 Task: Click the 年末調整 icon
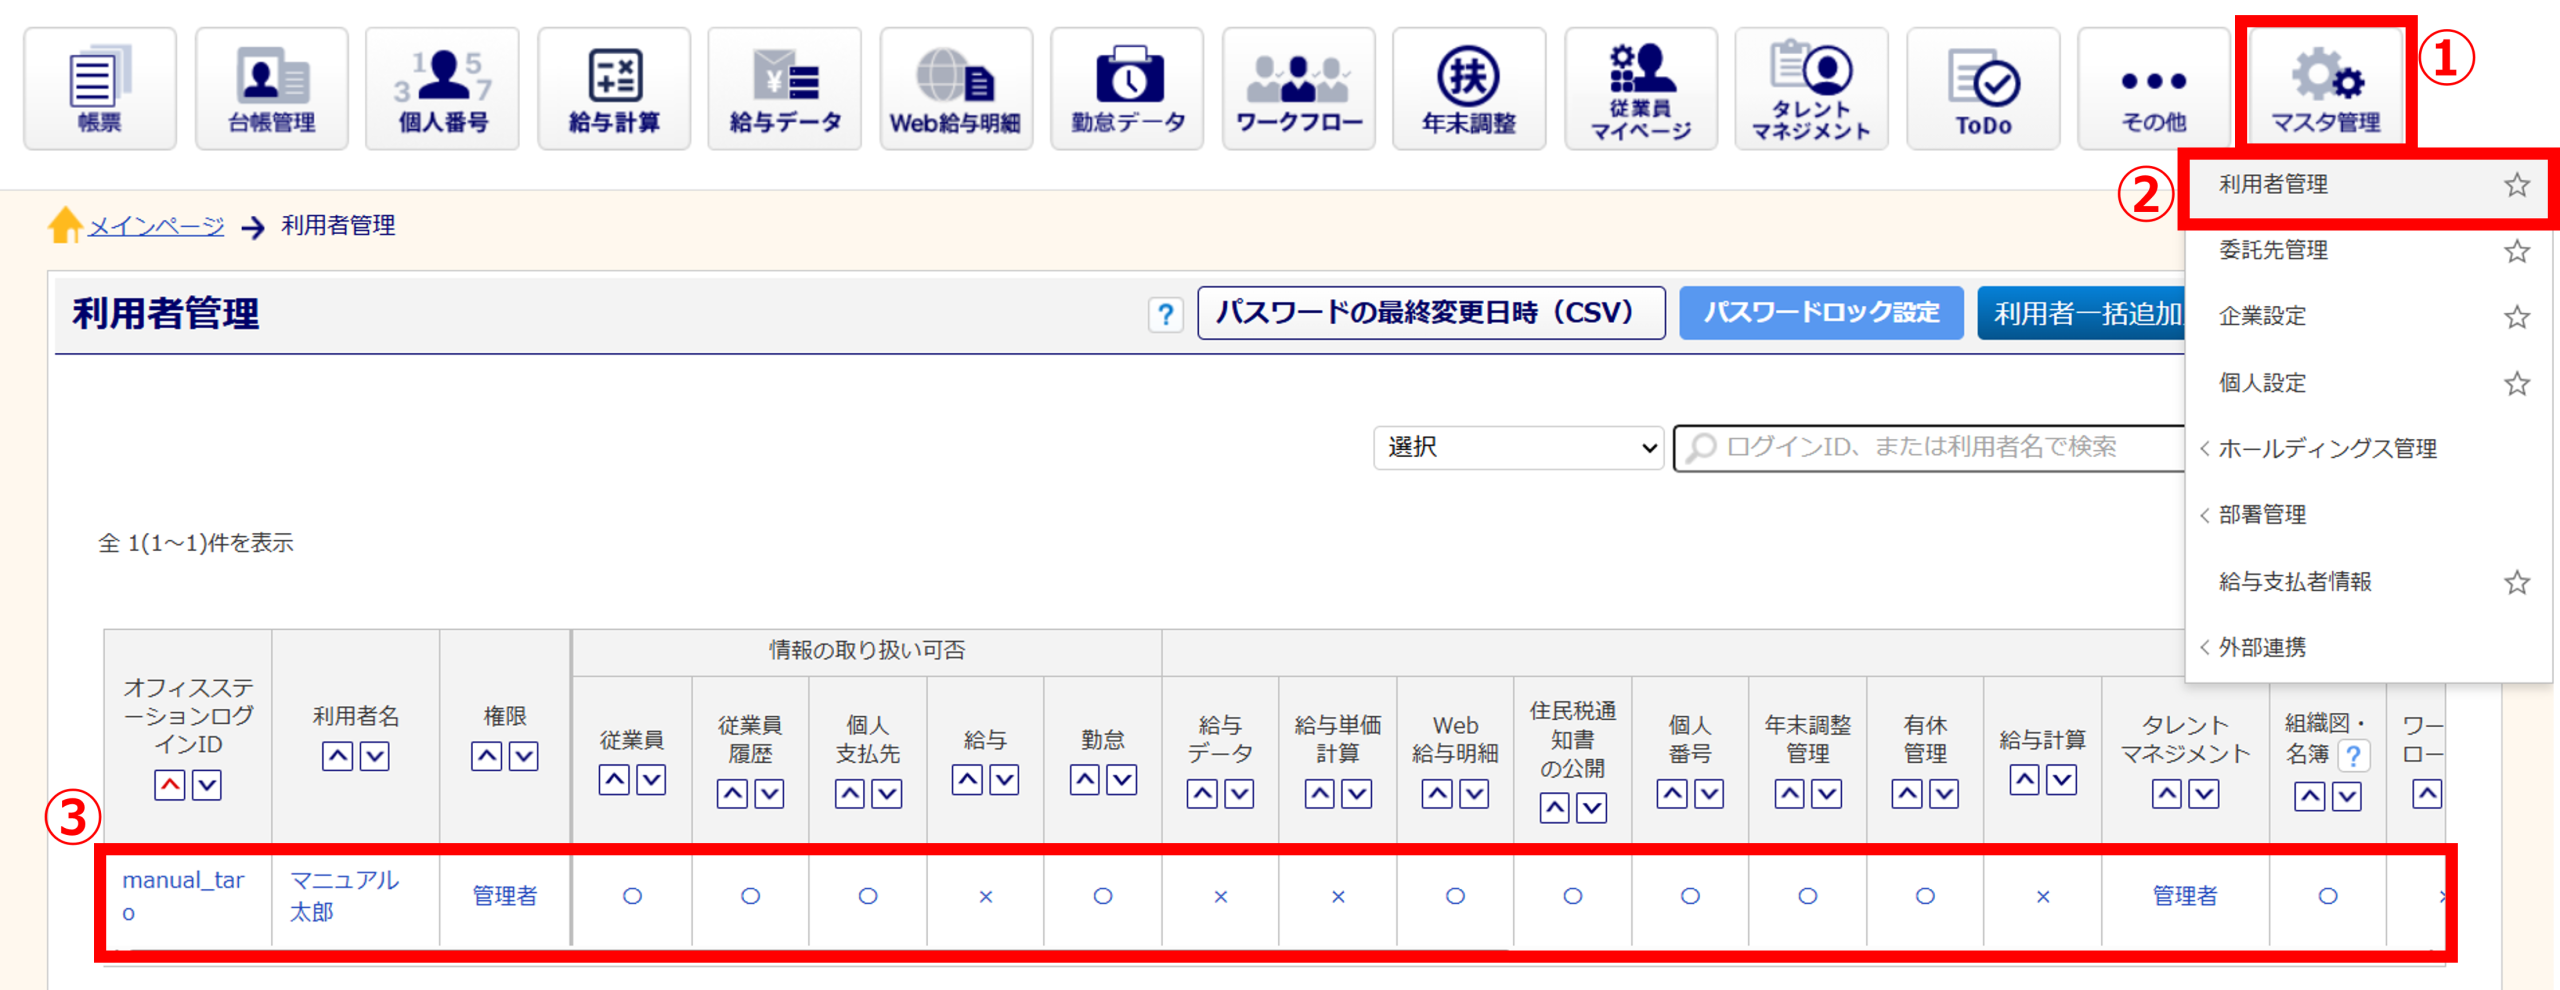(1468, 89)
